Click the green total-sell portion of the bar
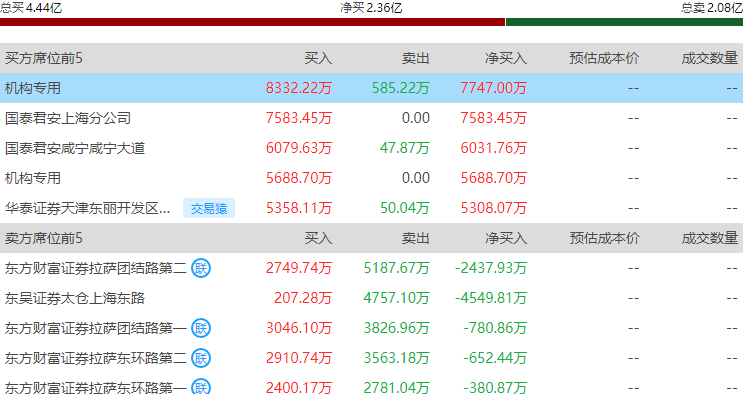743x394 pixels. [625, 22]
